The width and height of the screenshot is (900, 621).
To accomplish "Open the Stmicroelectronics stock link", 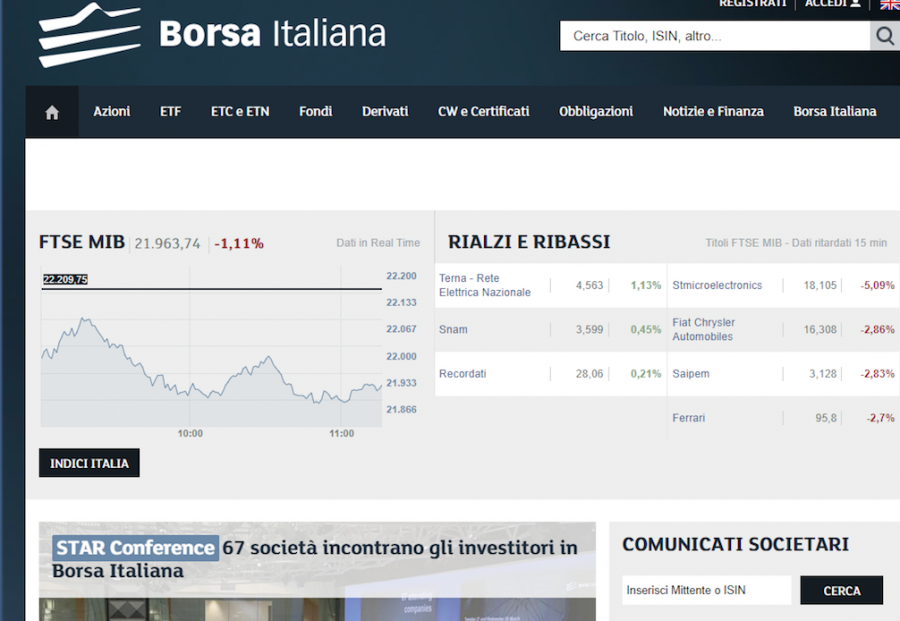I will 717,286.
